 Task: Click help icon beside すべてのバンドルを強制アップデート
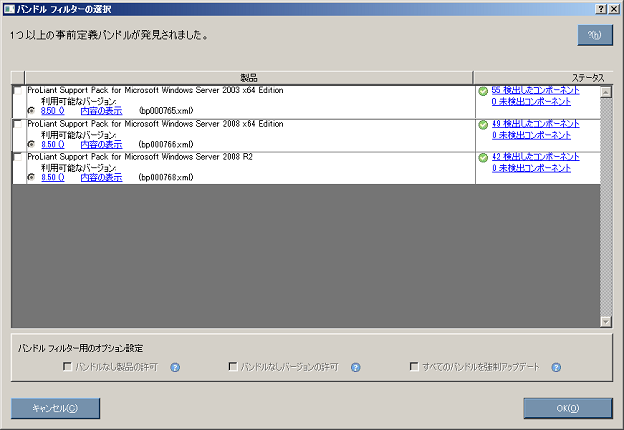click(555, 367)
